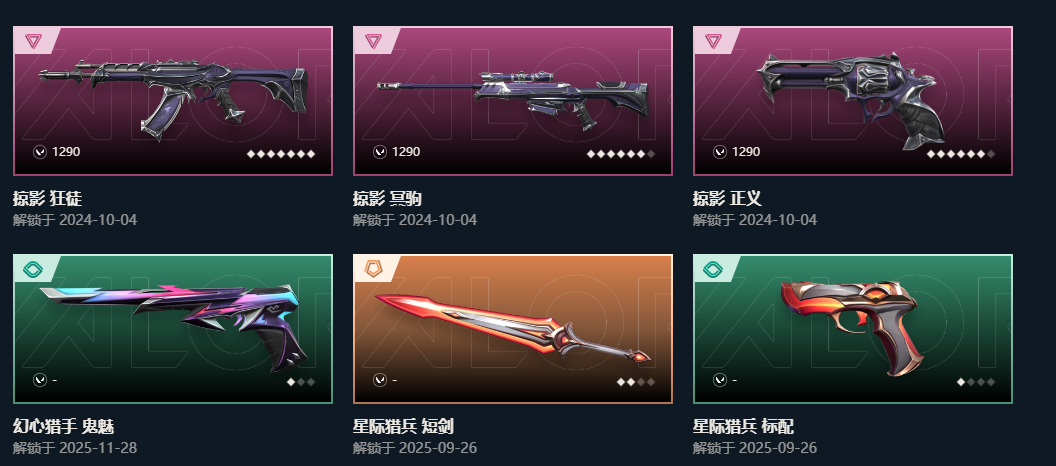The image size is (1056, 466).
Task: Click the 1290 price on 掠影 正义 card
Action: click(x=746, y=152)
